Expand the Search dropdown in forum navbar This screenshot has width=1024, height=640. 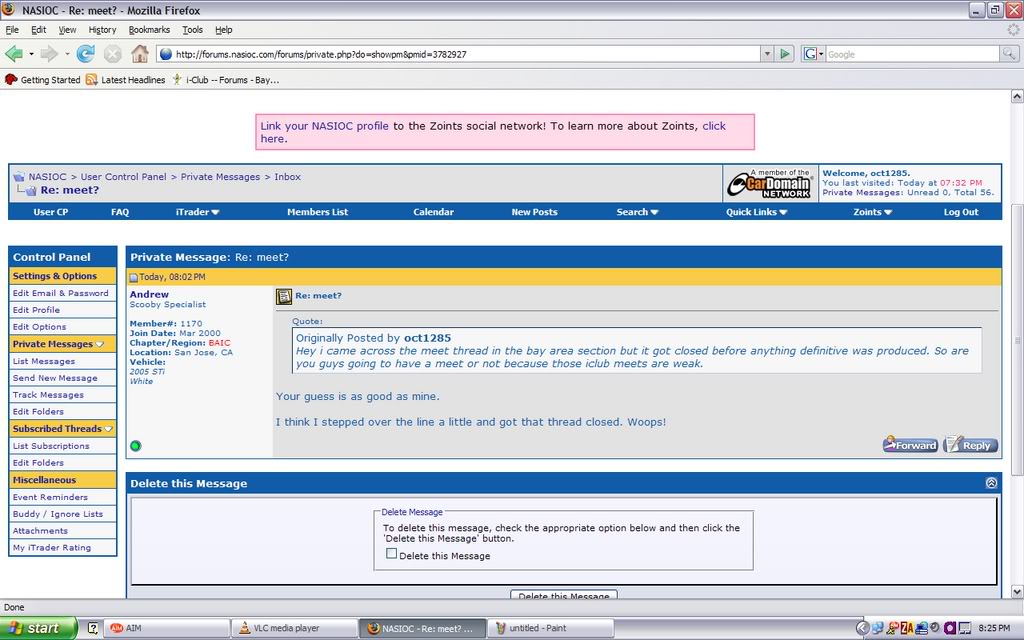click(x=654, y=212)
